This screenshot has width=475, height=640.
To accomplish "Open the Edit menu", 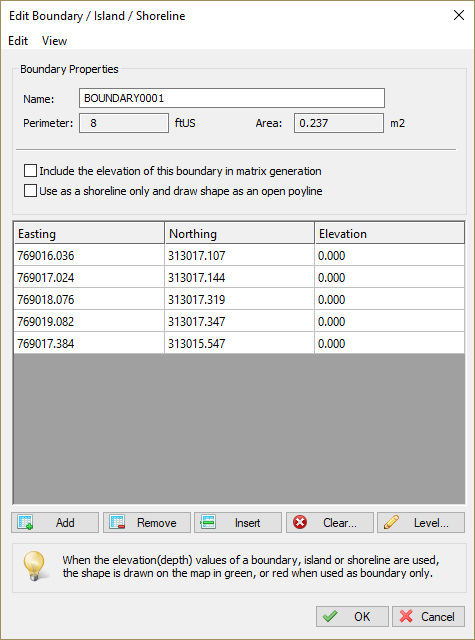I will tap(18, 41).
